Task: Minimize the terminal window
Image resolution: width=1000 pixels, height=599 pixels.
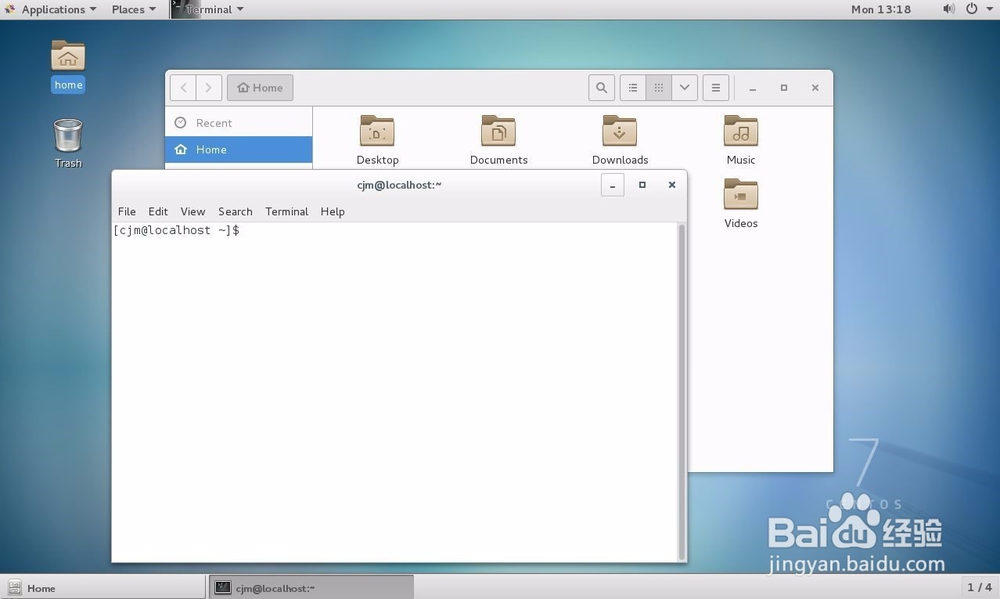Action: [x=612, y=185]
